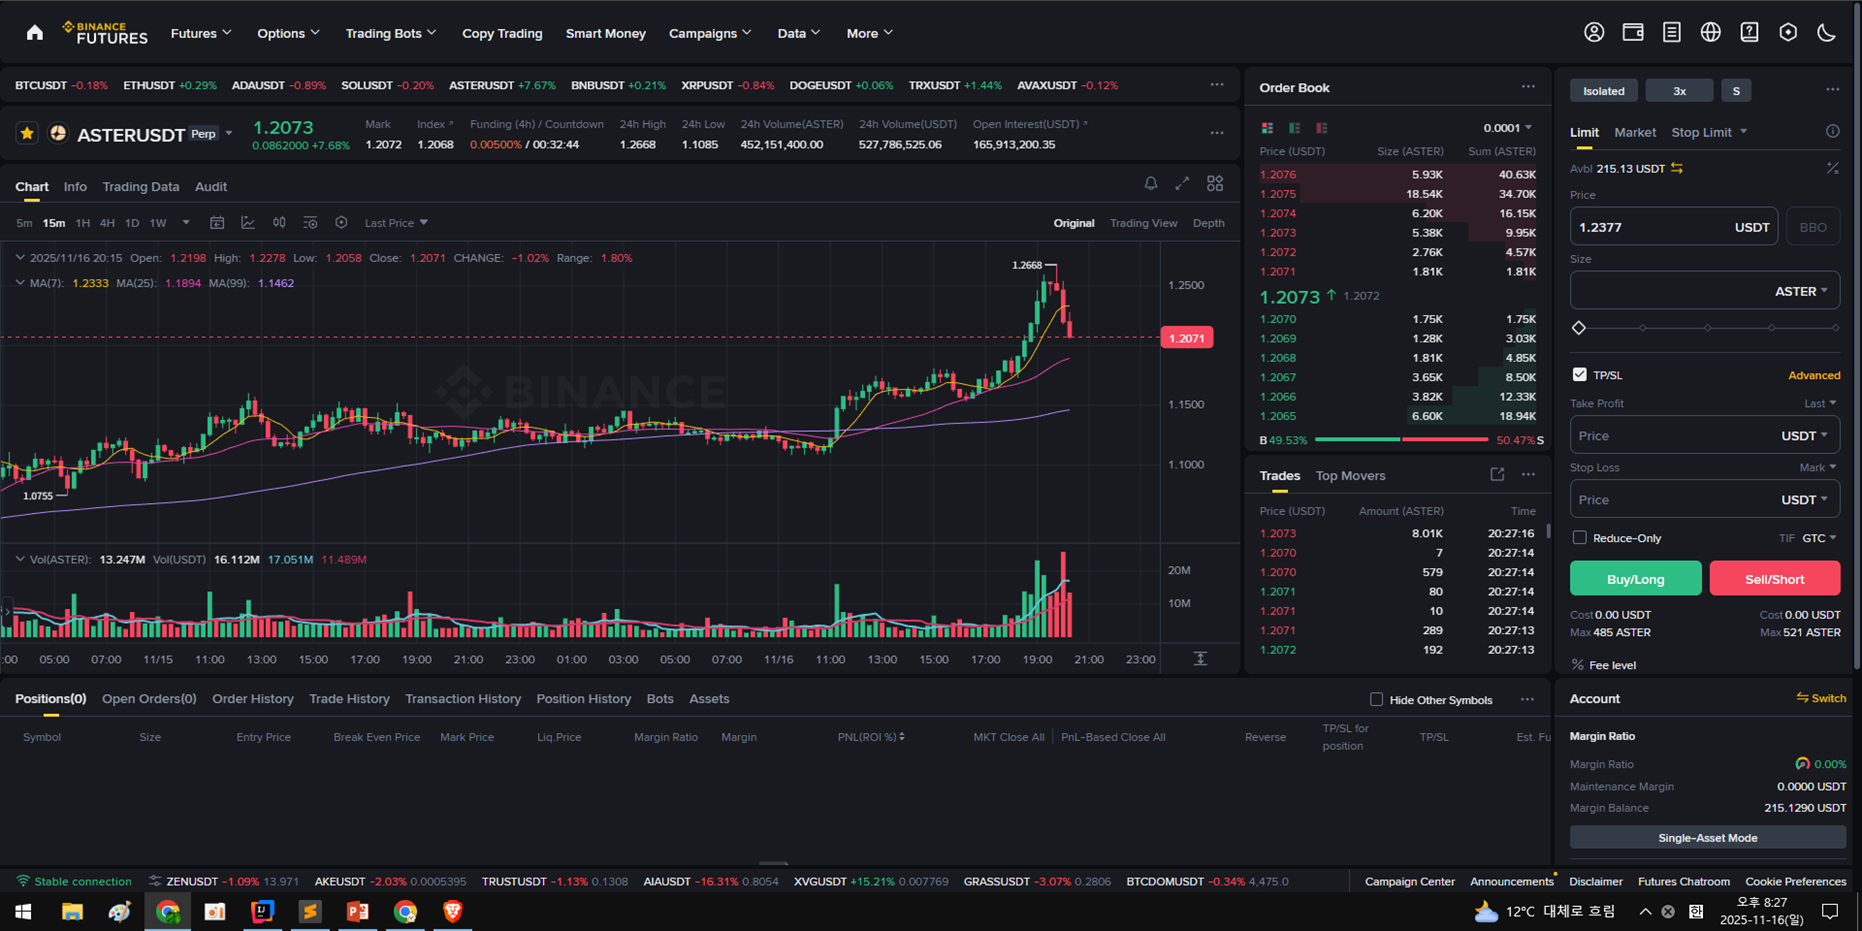Open the Futures dropdown menu
This screenshot has height=931, width=1862.
[201, 33]
